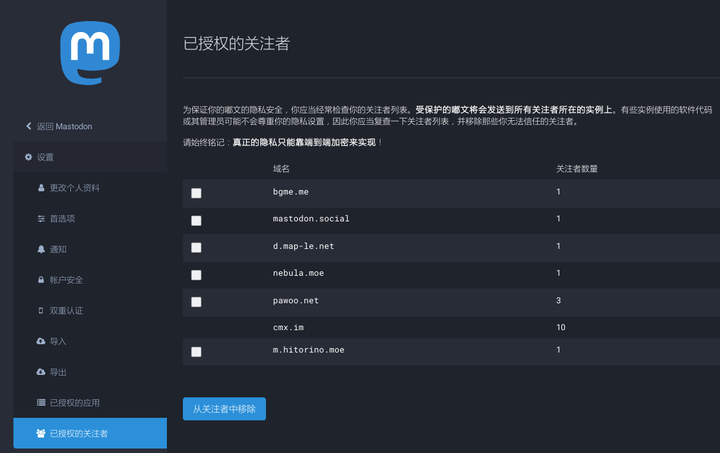Screen dimensions: 720x453
Task: Toggle the nebula.moe row checkbox
Action: pos(196,274)
